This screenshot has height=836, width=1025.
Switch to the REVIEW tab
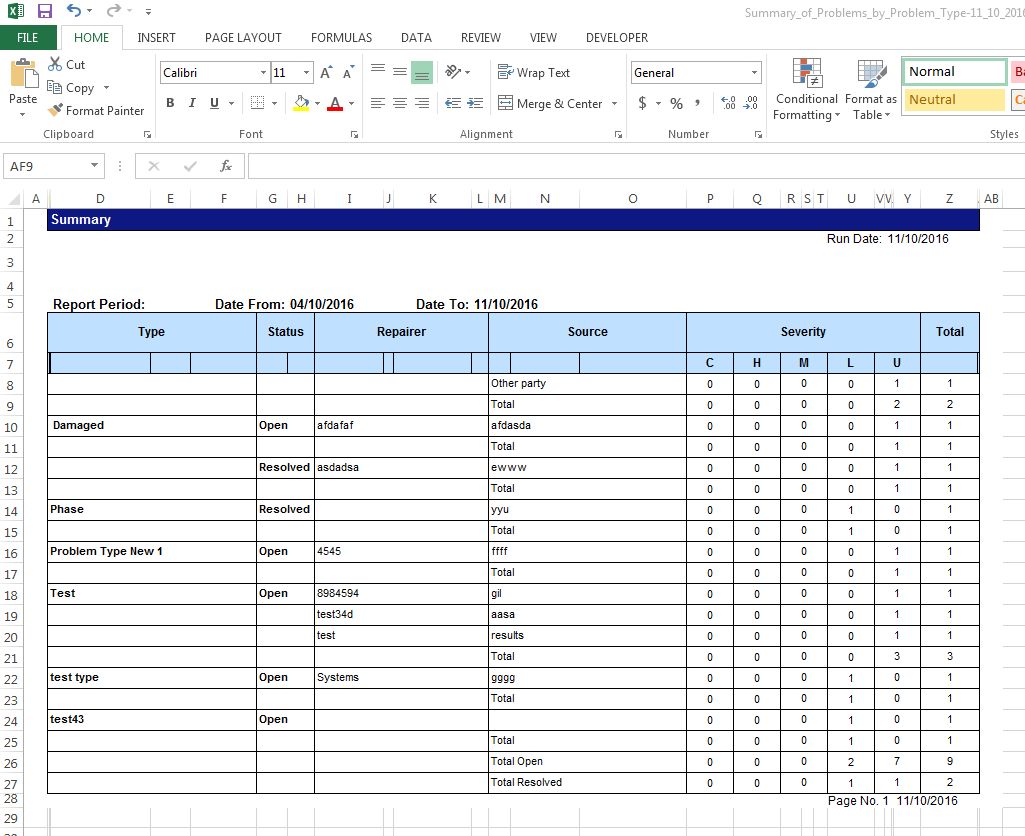coord(480,37)
